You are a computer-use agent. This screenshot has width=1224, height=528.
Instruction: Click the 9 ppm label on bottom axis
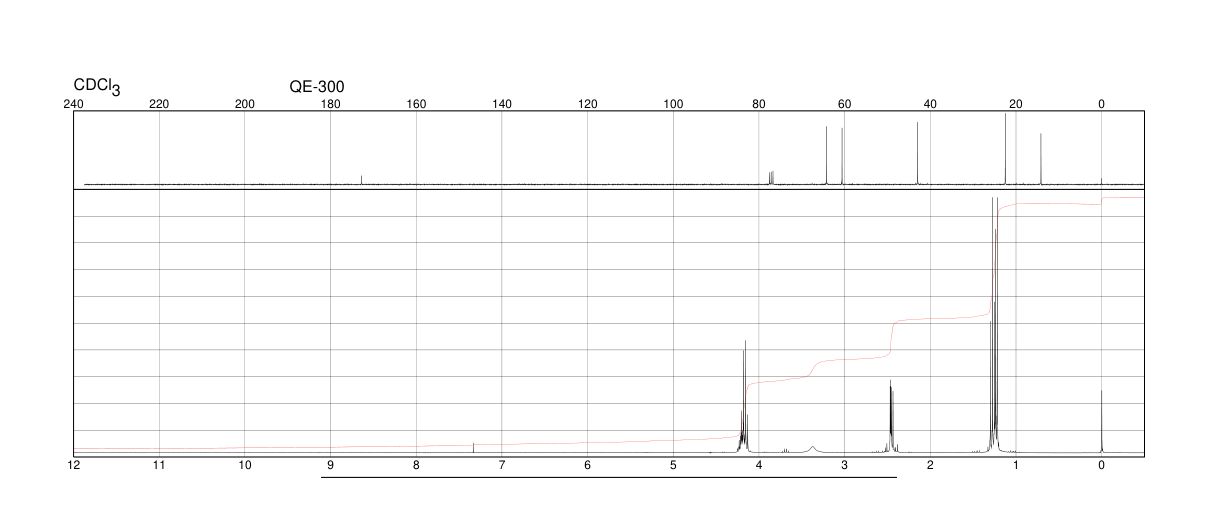pos(330,465)
